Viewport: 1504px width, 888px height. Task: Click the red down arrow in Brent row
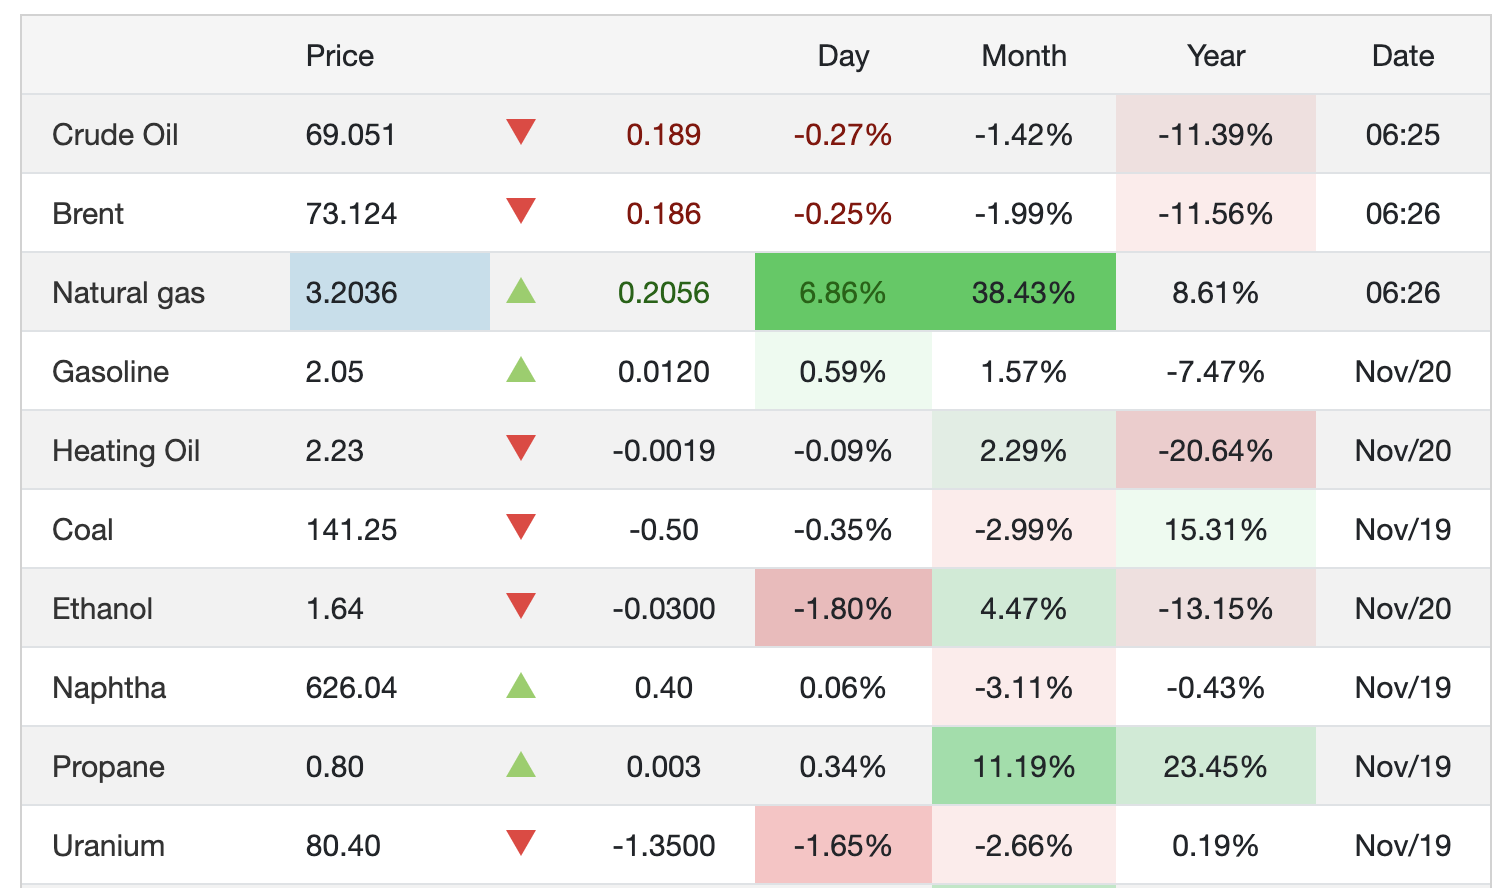(521, 211)
